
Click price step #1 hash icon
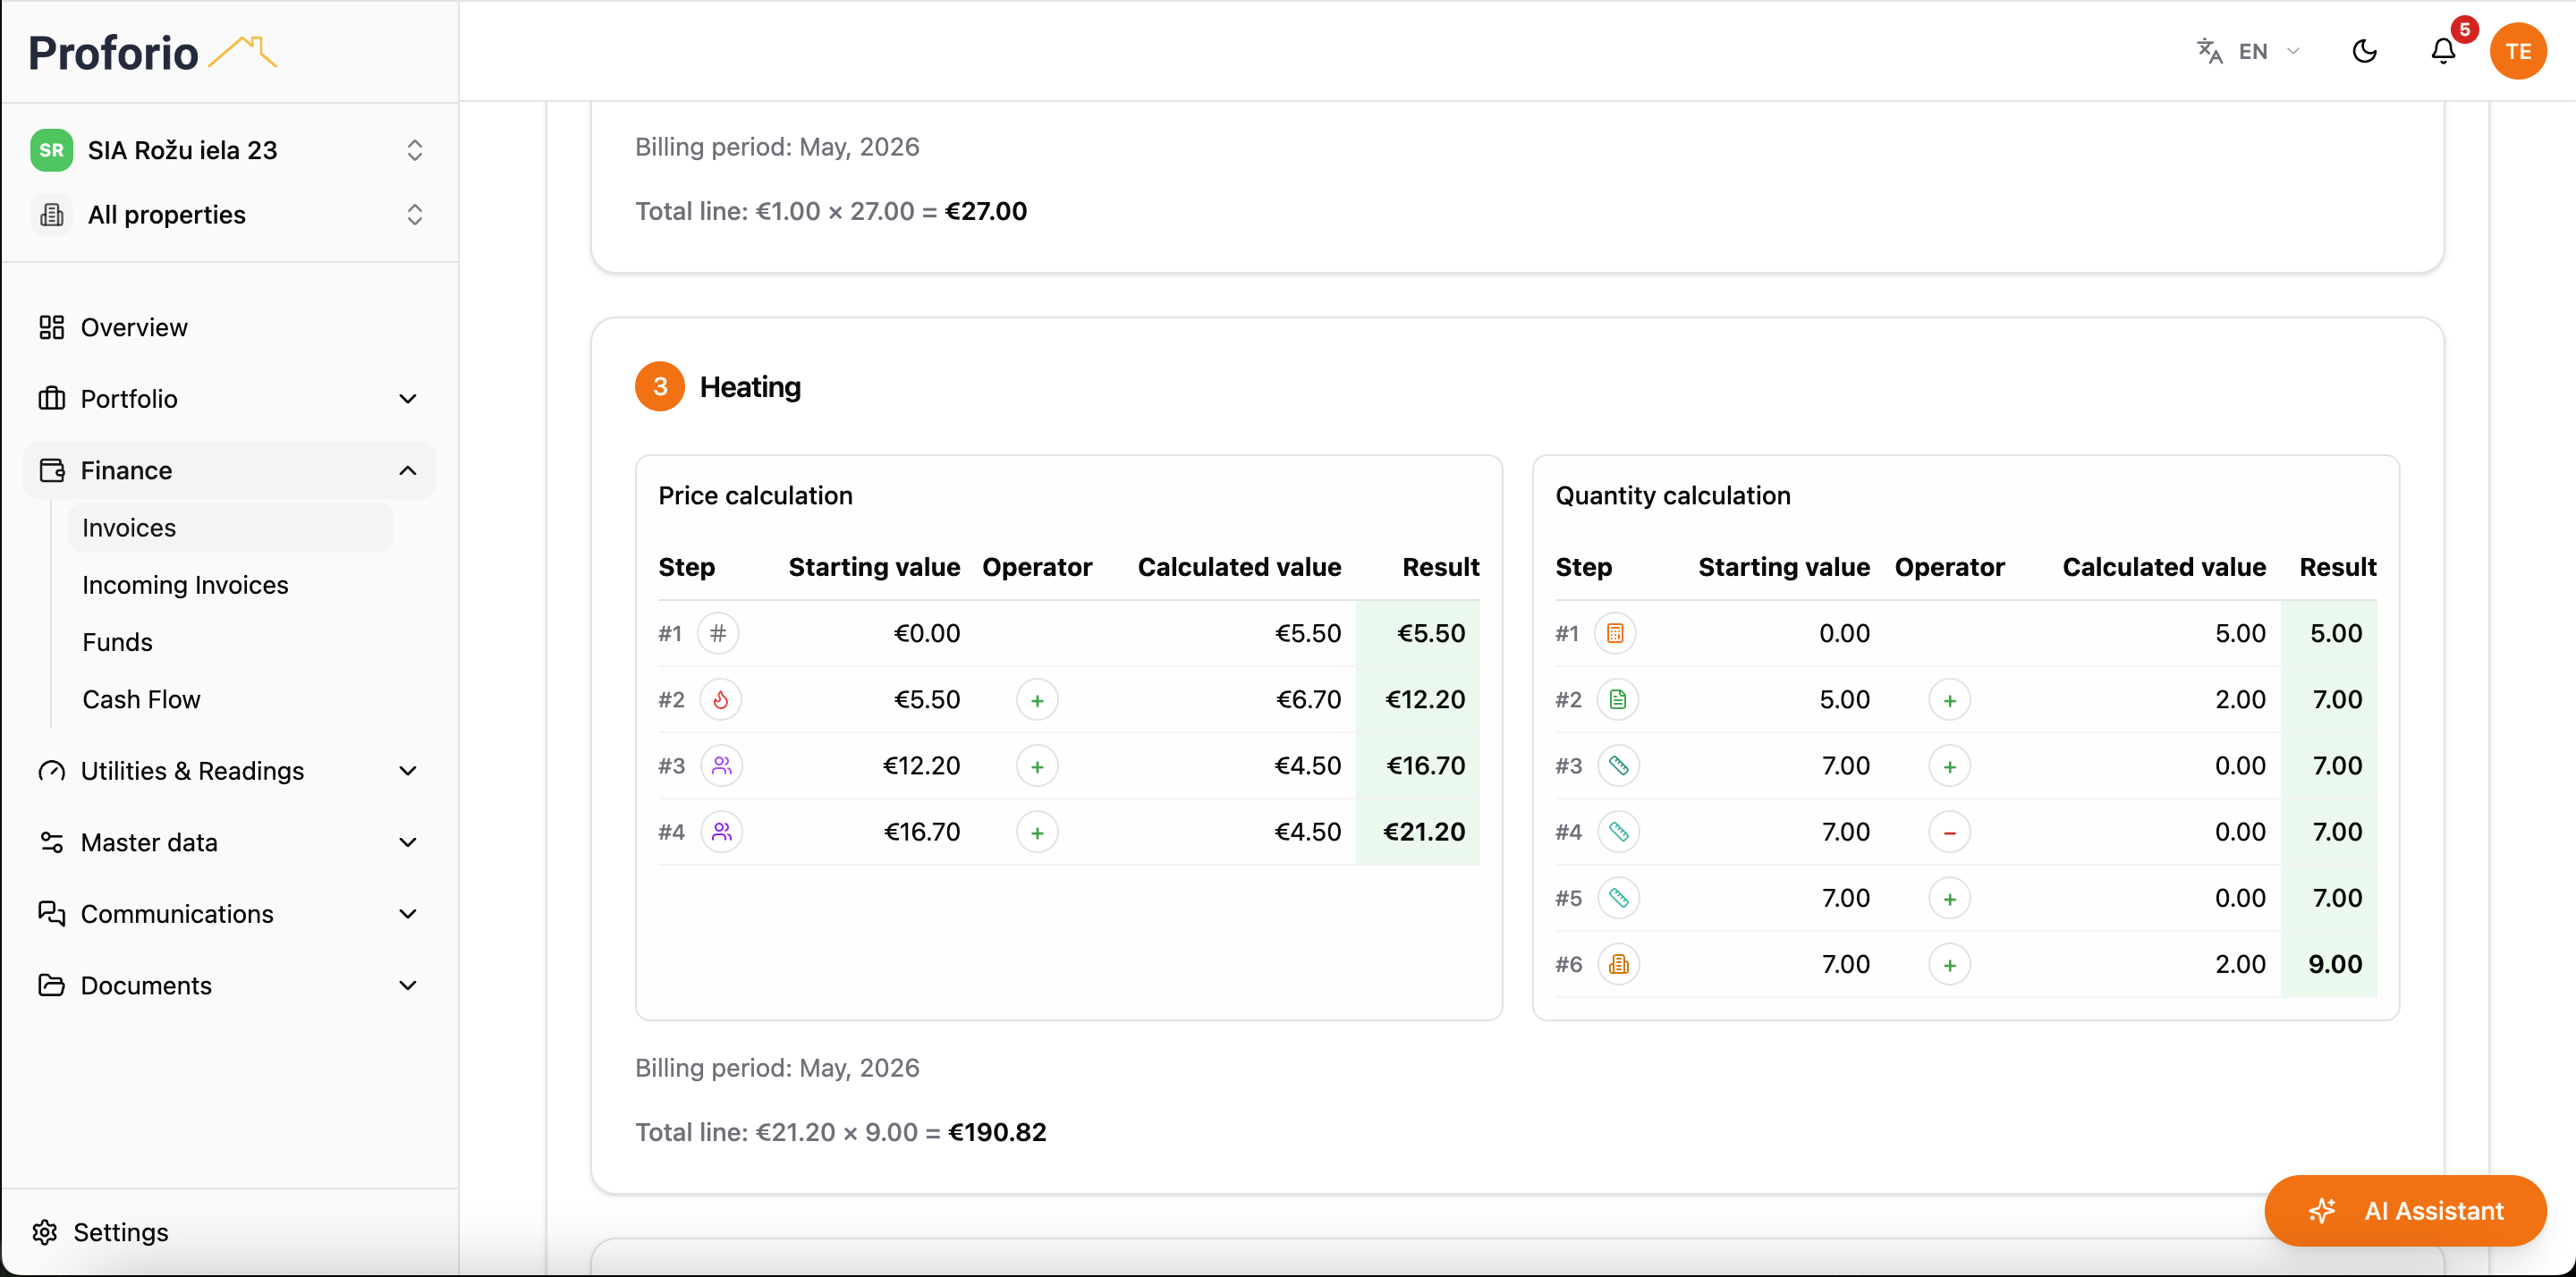(x=718, y=633)
